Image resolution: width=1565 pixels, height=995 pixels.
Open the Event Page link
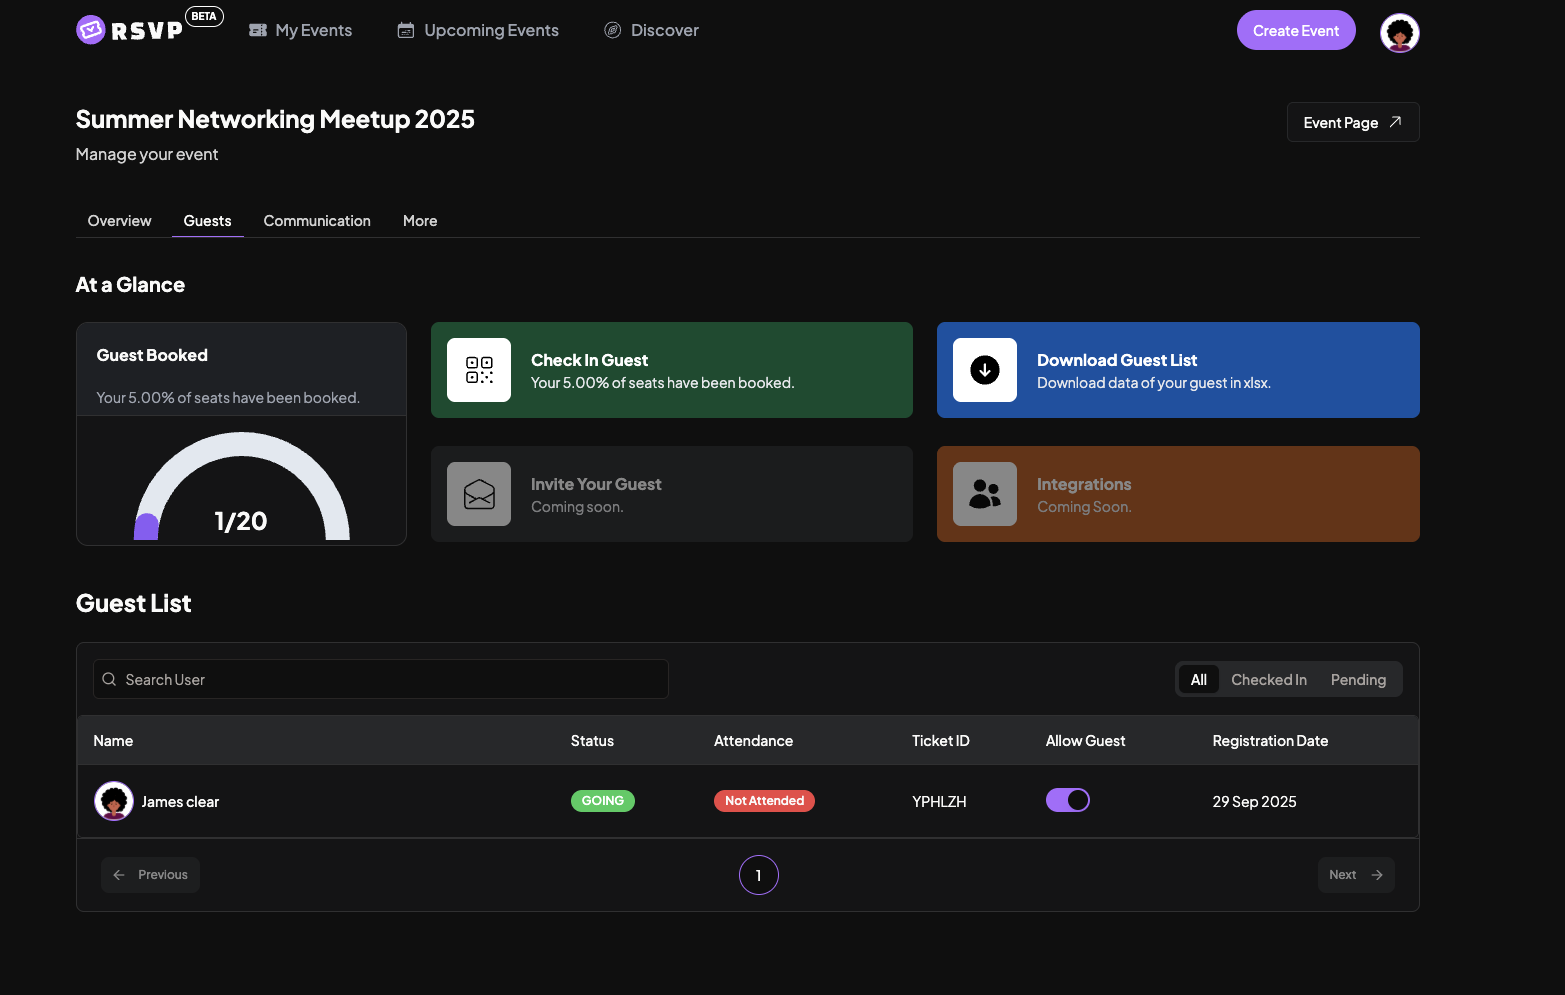click(1352, 122)
